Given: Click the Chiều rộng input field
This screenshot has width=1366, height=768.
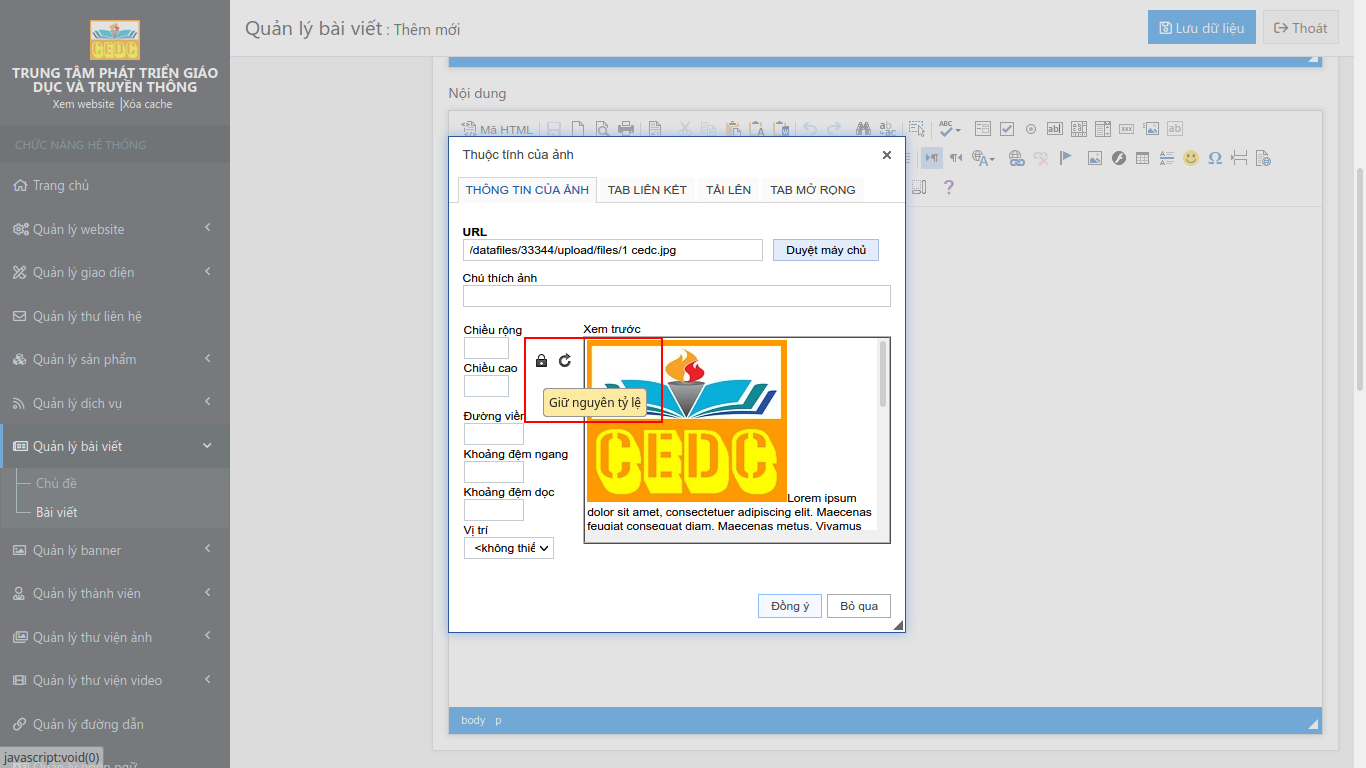Looking at the screenshot, I should coord(486,348).
